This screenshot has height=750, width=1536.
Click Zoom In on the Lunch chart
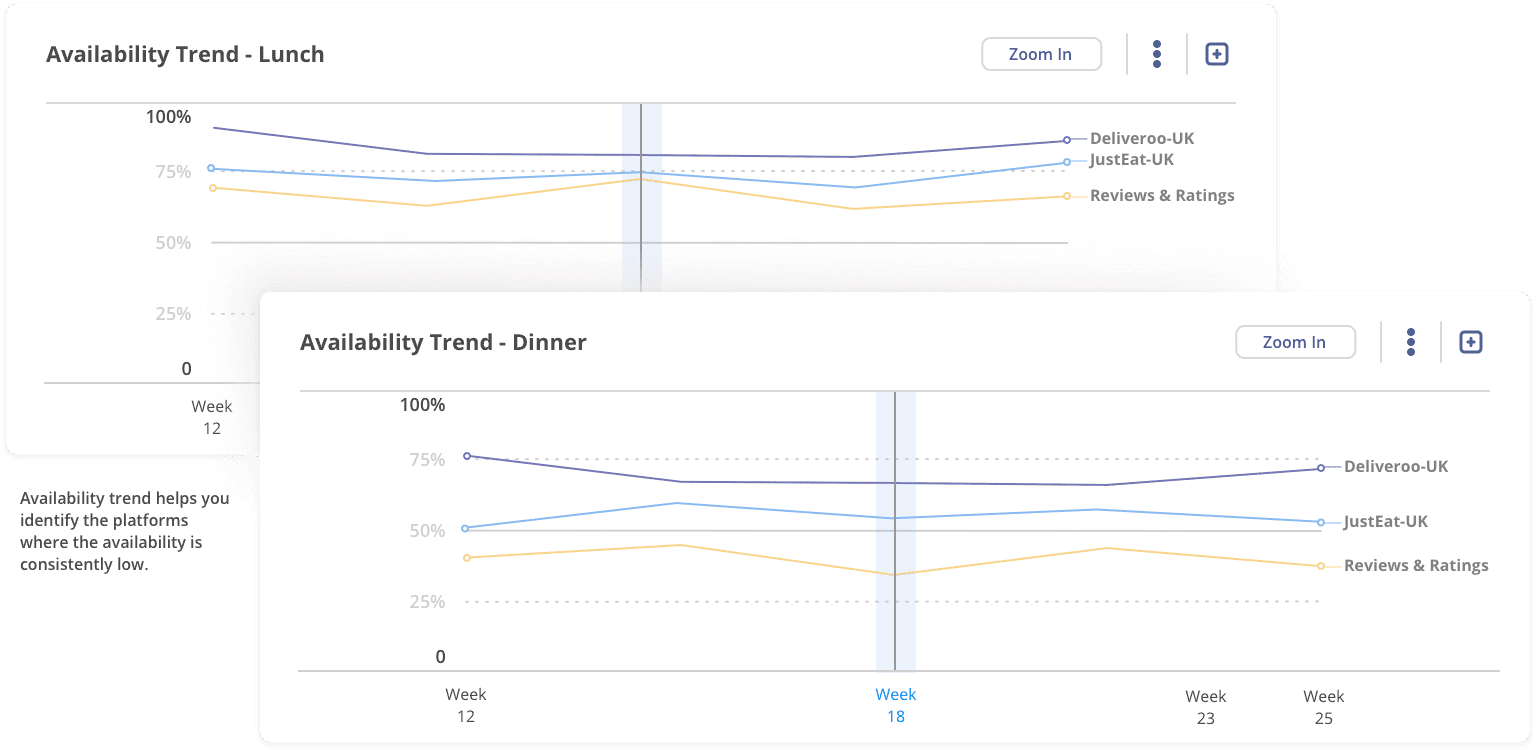[1041, 54]
